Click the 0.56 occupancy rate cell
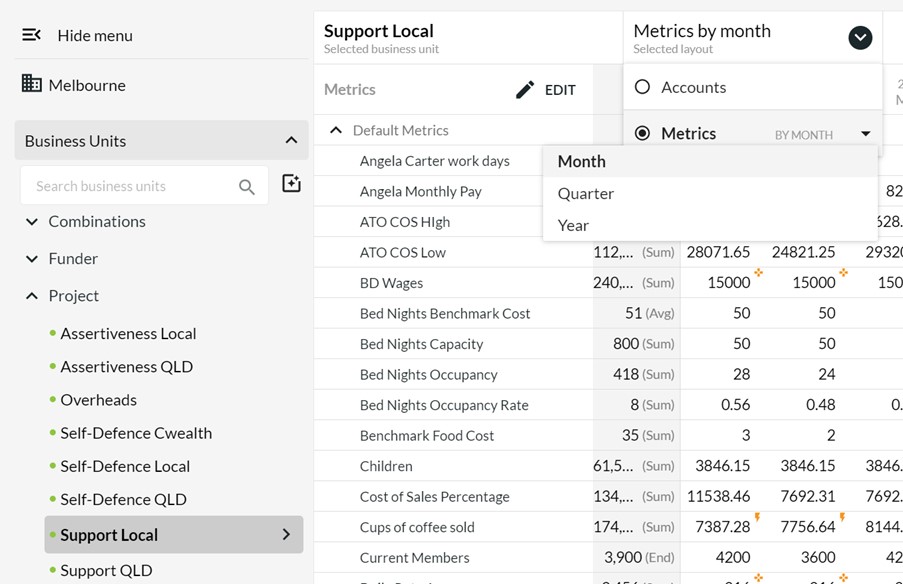903x584 pixels. 735,405
